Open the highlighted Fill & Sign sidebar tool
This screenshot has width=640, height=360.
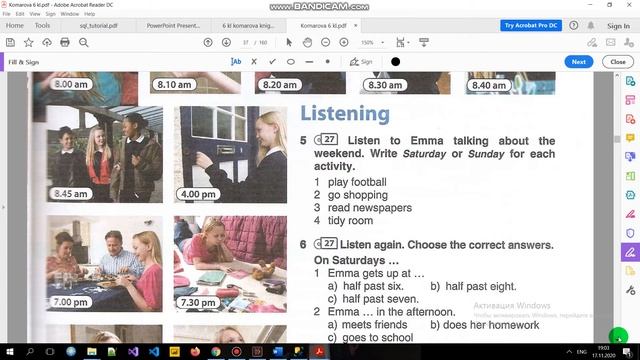pos(630,252)
